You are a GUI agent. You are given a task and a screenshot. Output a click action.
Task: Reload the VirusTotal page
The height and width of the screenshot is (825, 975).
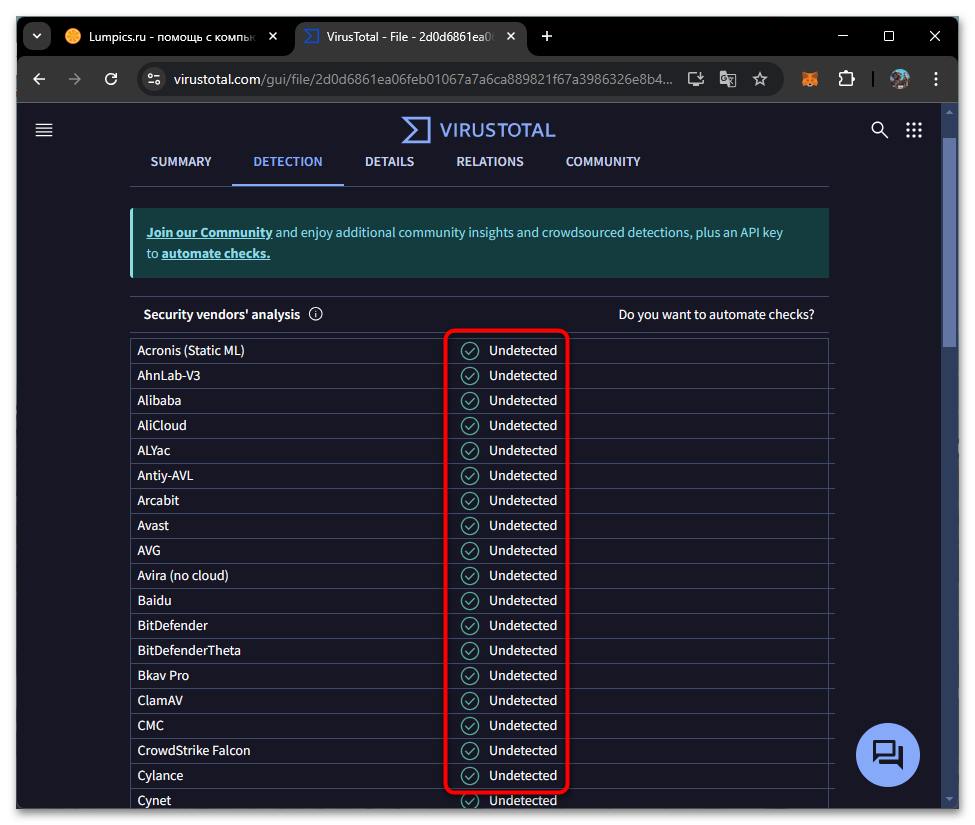(111, 79)
